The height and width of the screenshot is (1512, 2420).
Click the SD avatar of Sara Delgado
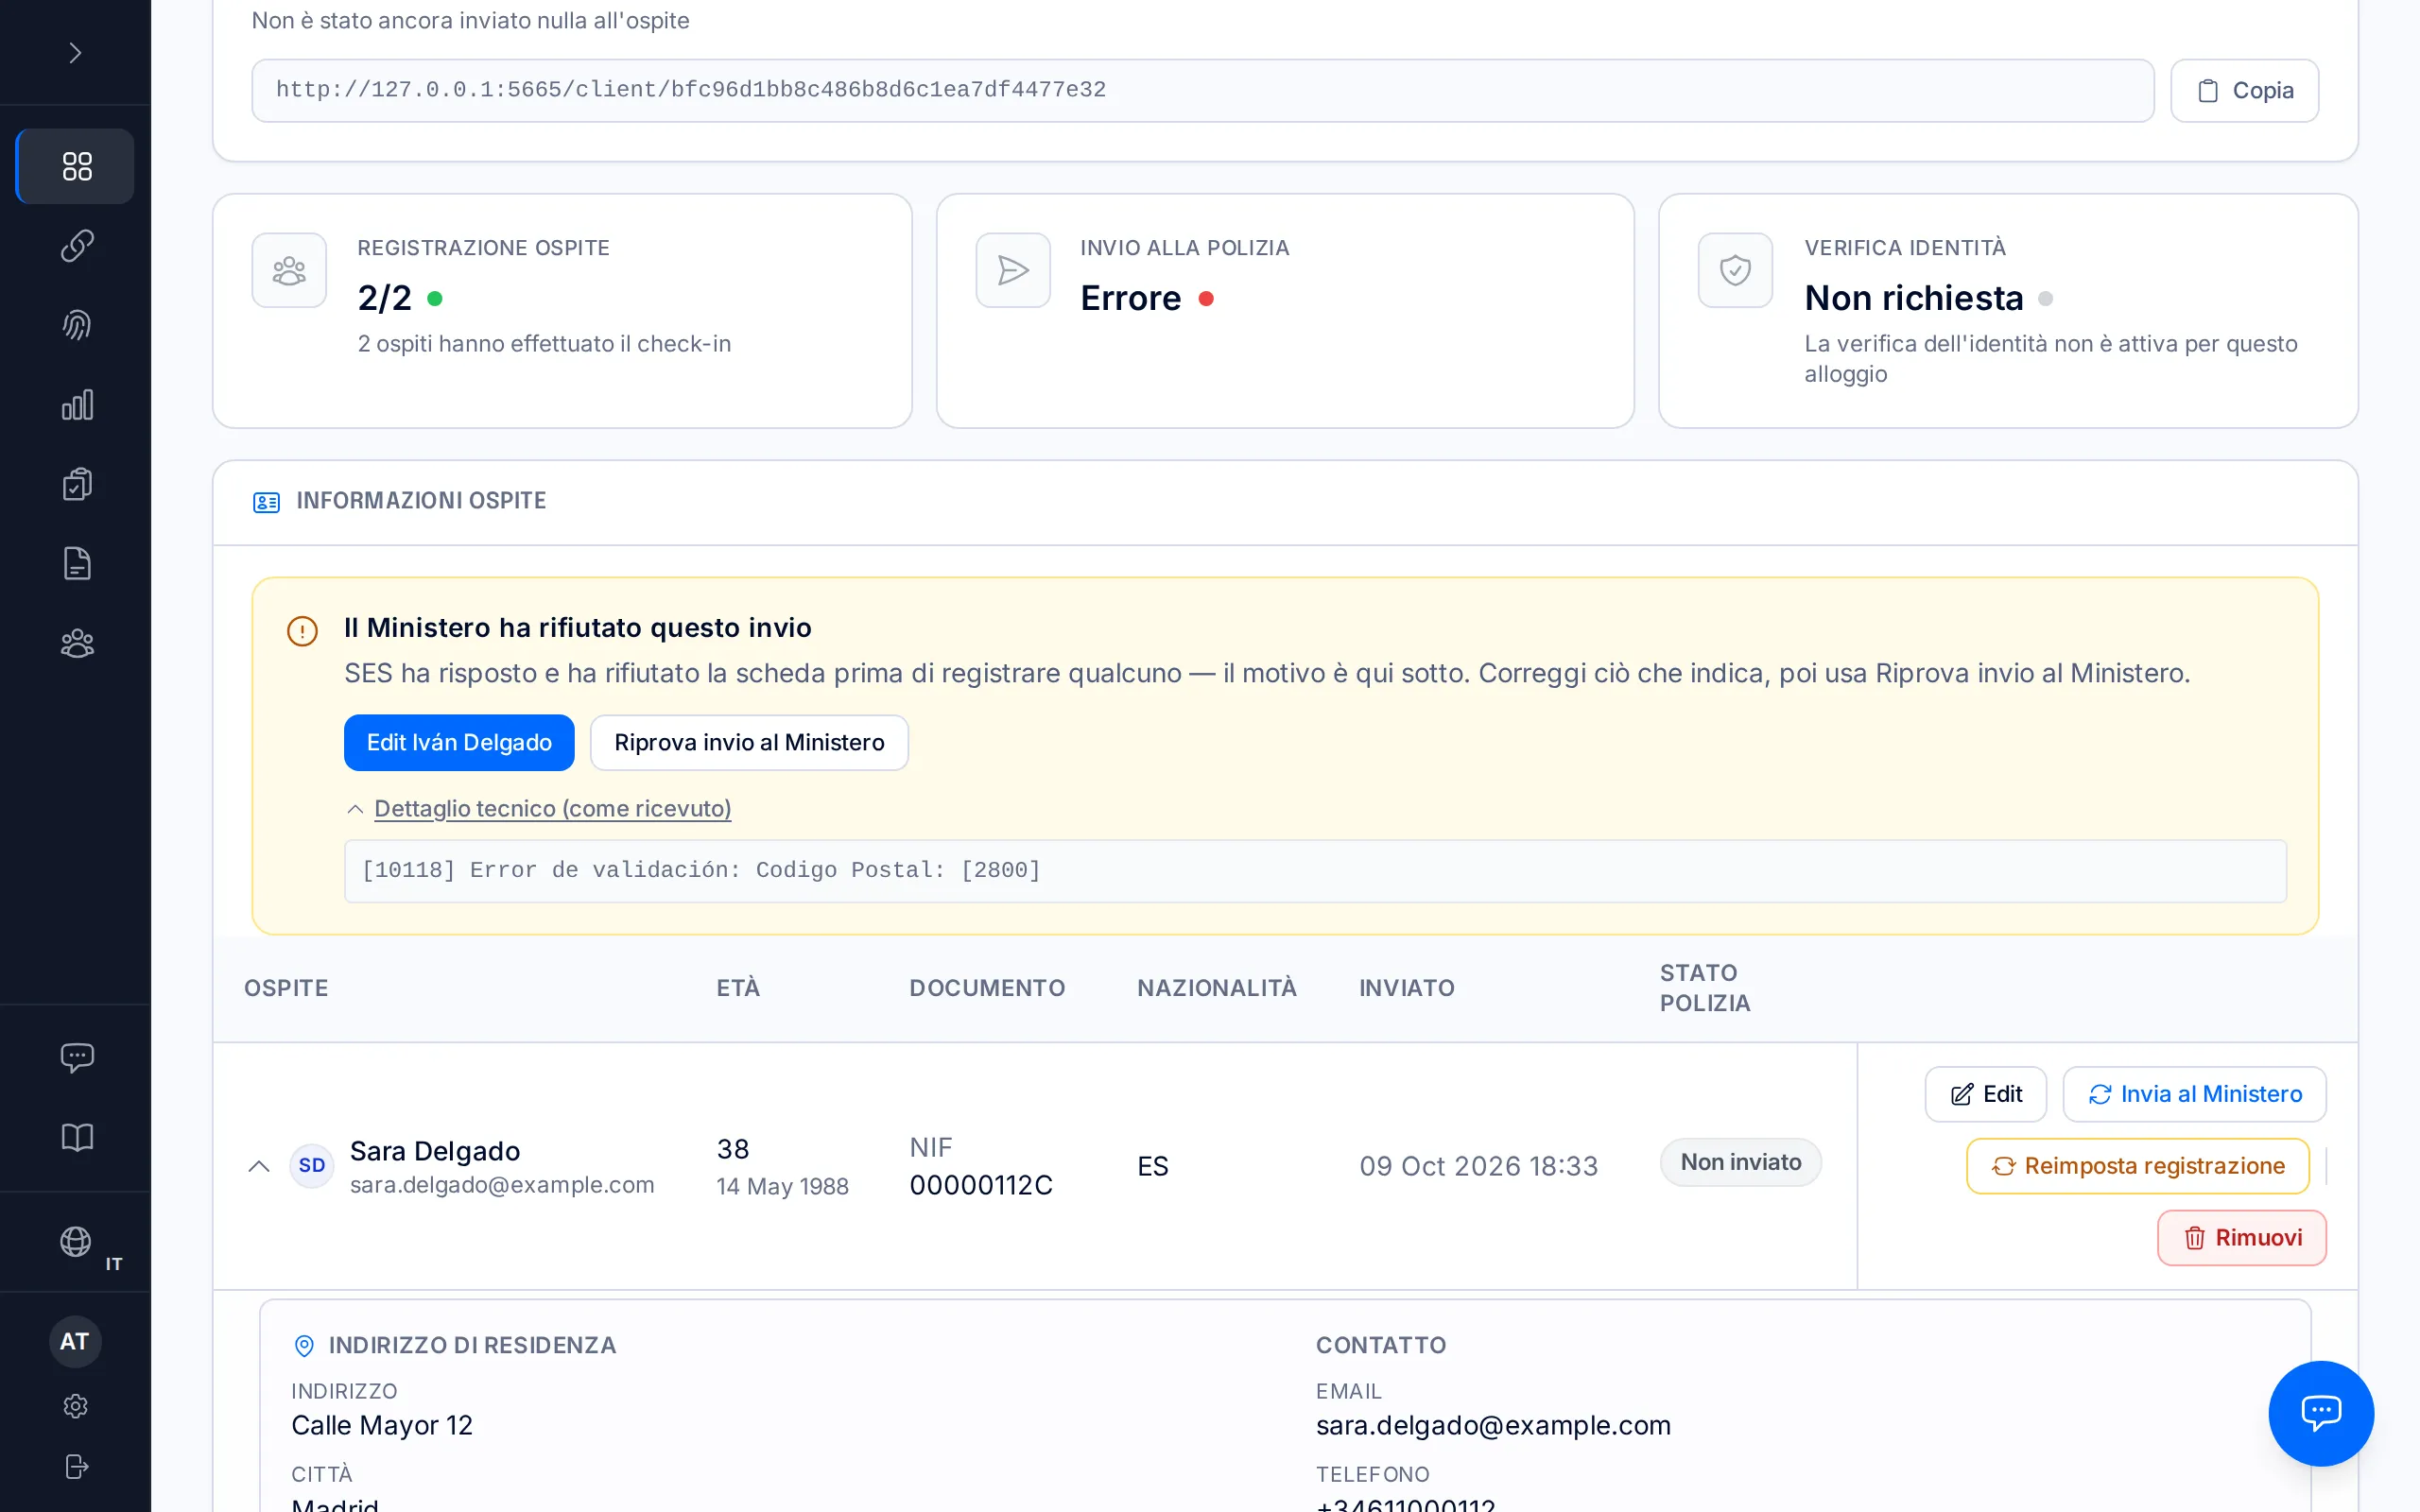point(311,1166)
